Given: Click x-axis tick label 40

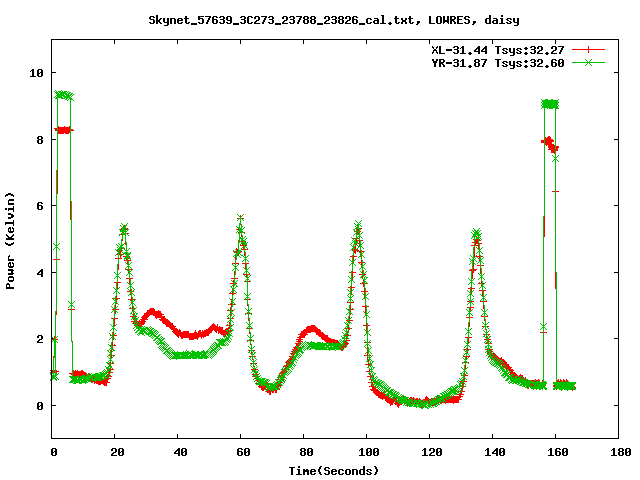Looking at the screenshot, I should click(180, 452).
